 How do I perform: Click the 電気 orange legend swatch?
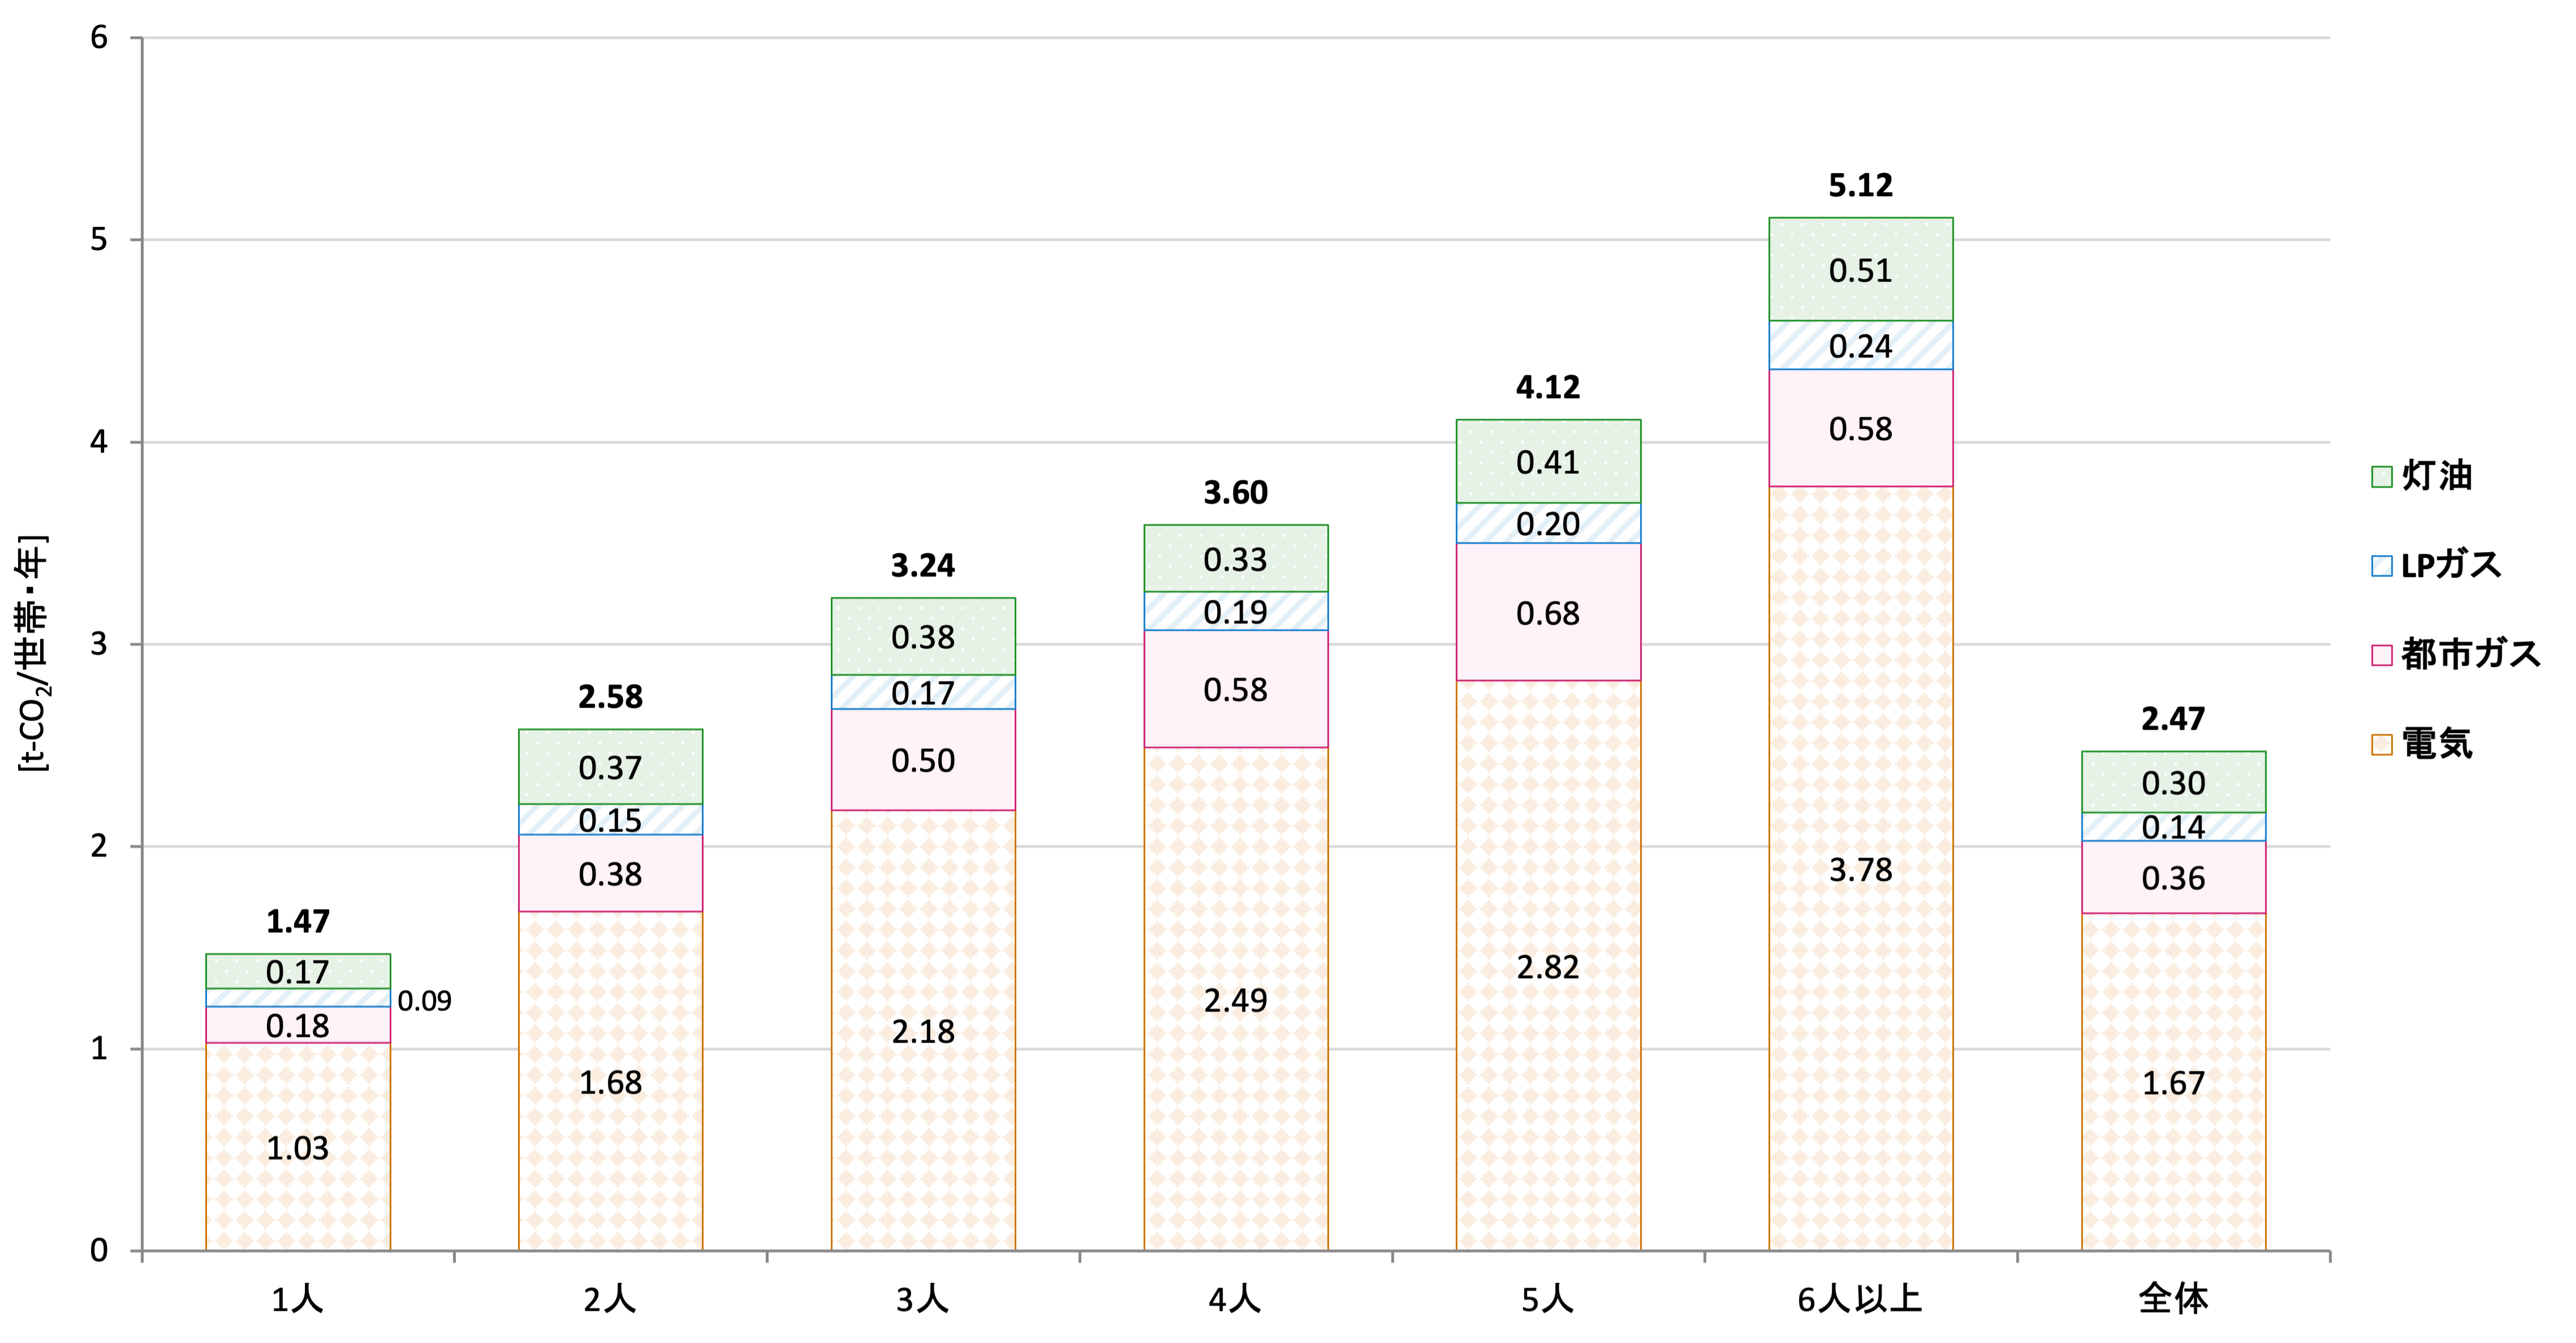tap(2381, 745)
